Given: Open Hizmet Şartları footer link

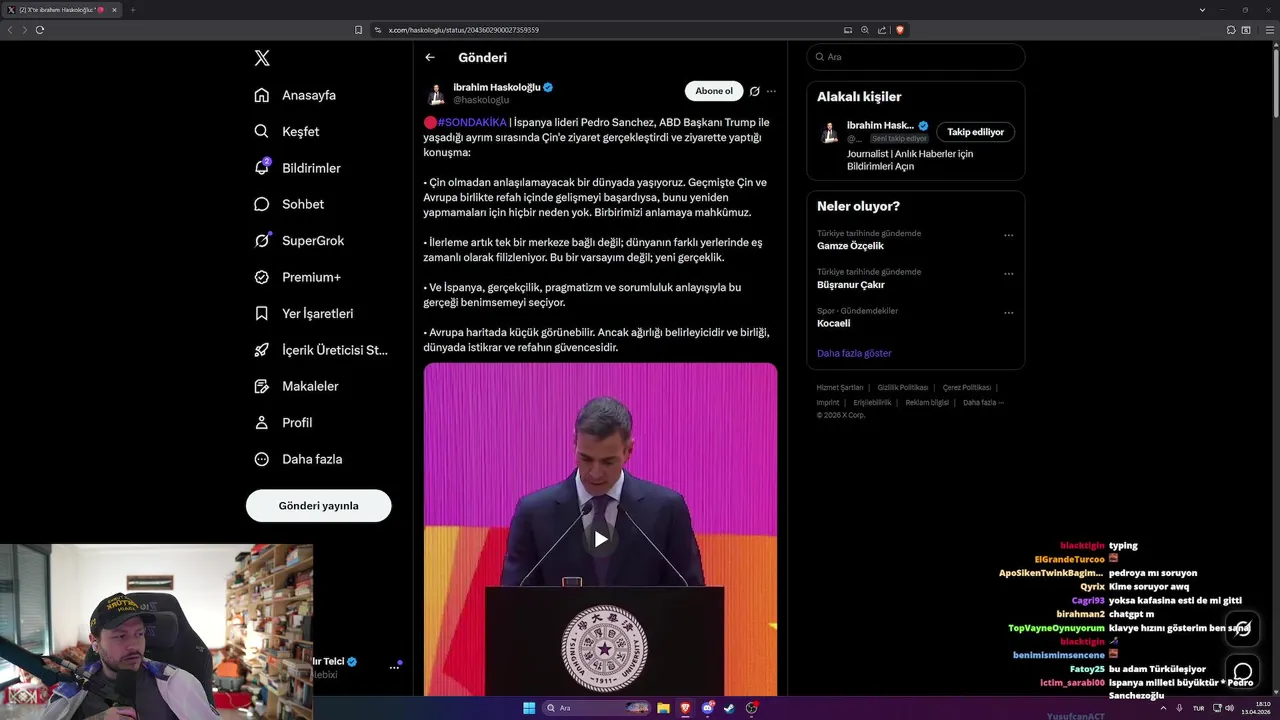Looking at the screenshot, I should pos(840,388).
